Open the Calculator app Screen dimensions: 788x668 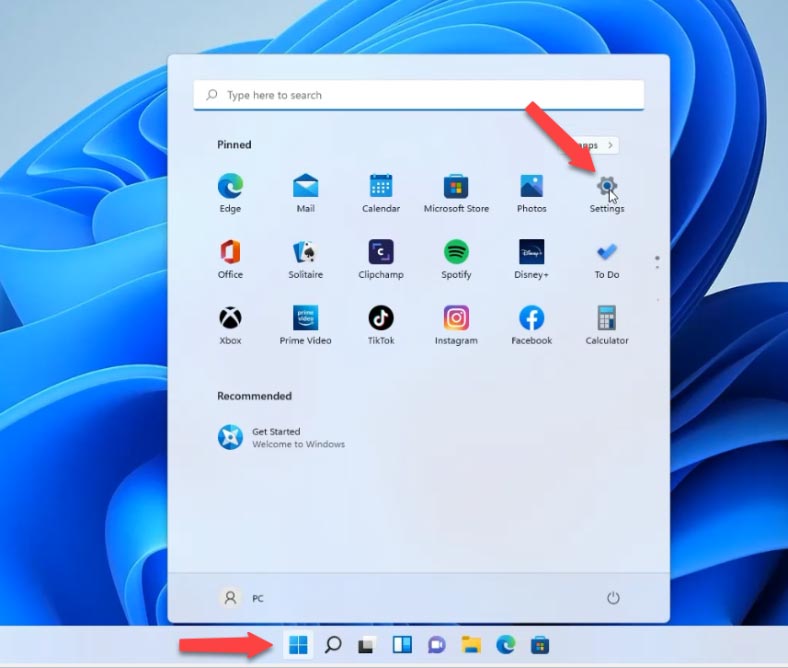(607, 325)
